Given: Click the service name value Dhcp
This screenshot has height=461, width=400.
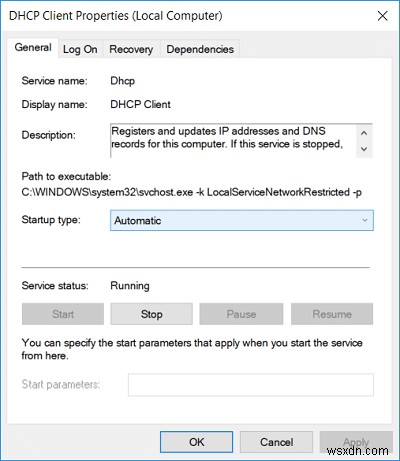Looking at the screenshot, I should coord(123,81).
